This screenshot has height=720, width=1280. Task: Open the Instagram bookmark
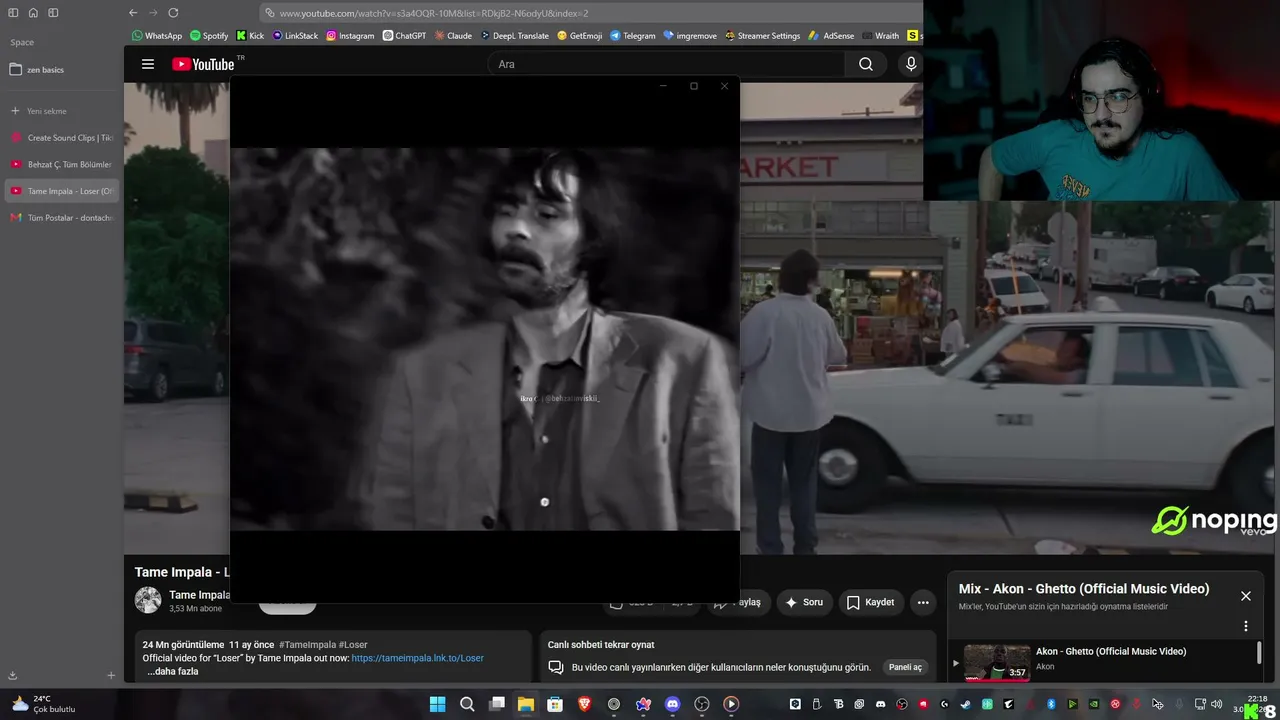[350, 36]
